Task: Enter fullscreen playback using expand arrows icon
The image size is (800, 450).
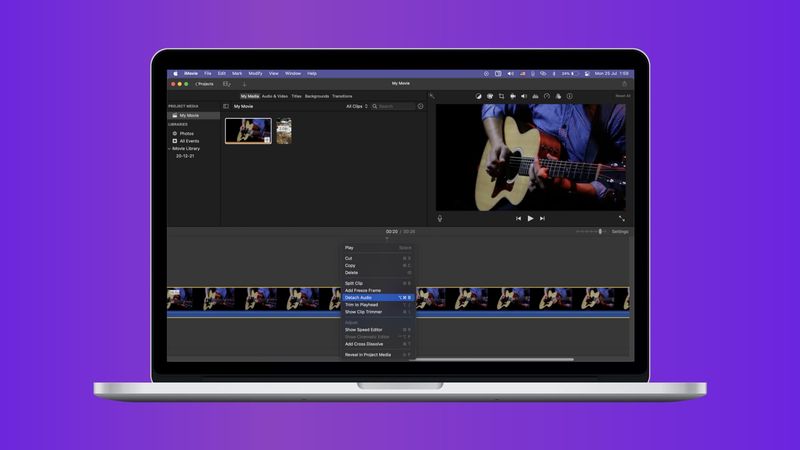Action: pos(621,218)
